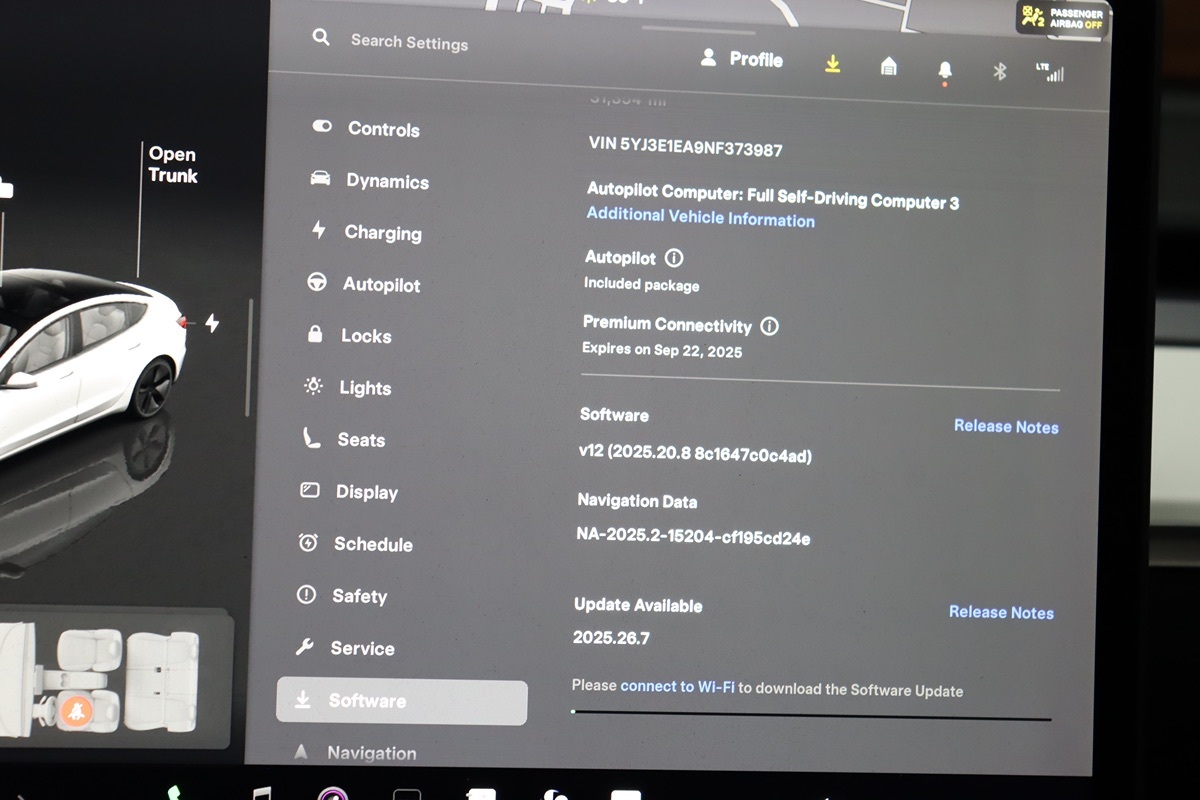The width and height of the screenshot is (1200, 800).
Task: Tap the v12 (2025.20.8) version text
Action: click(x=695, y=454)
